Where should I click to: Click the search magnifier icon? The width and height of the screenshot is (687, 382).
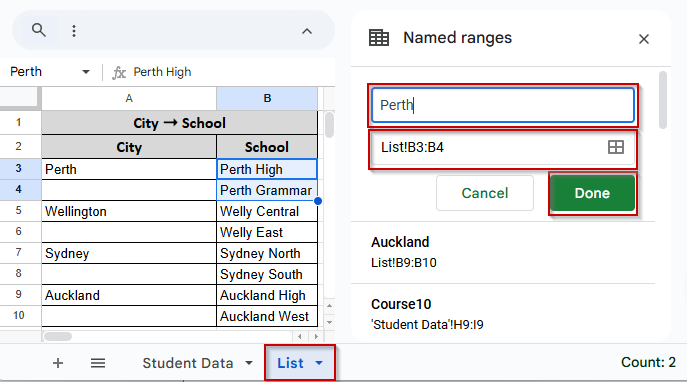coord(39,30)
